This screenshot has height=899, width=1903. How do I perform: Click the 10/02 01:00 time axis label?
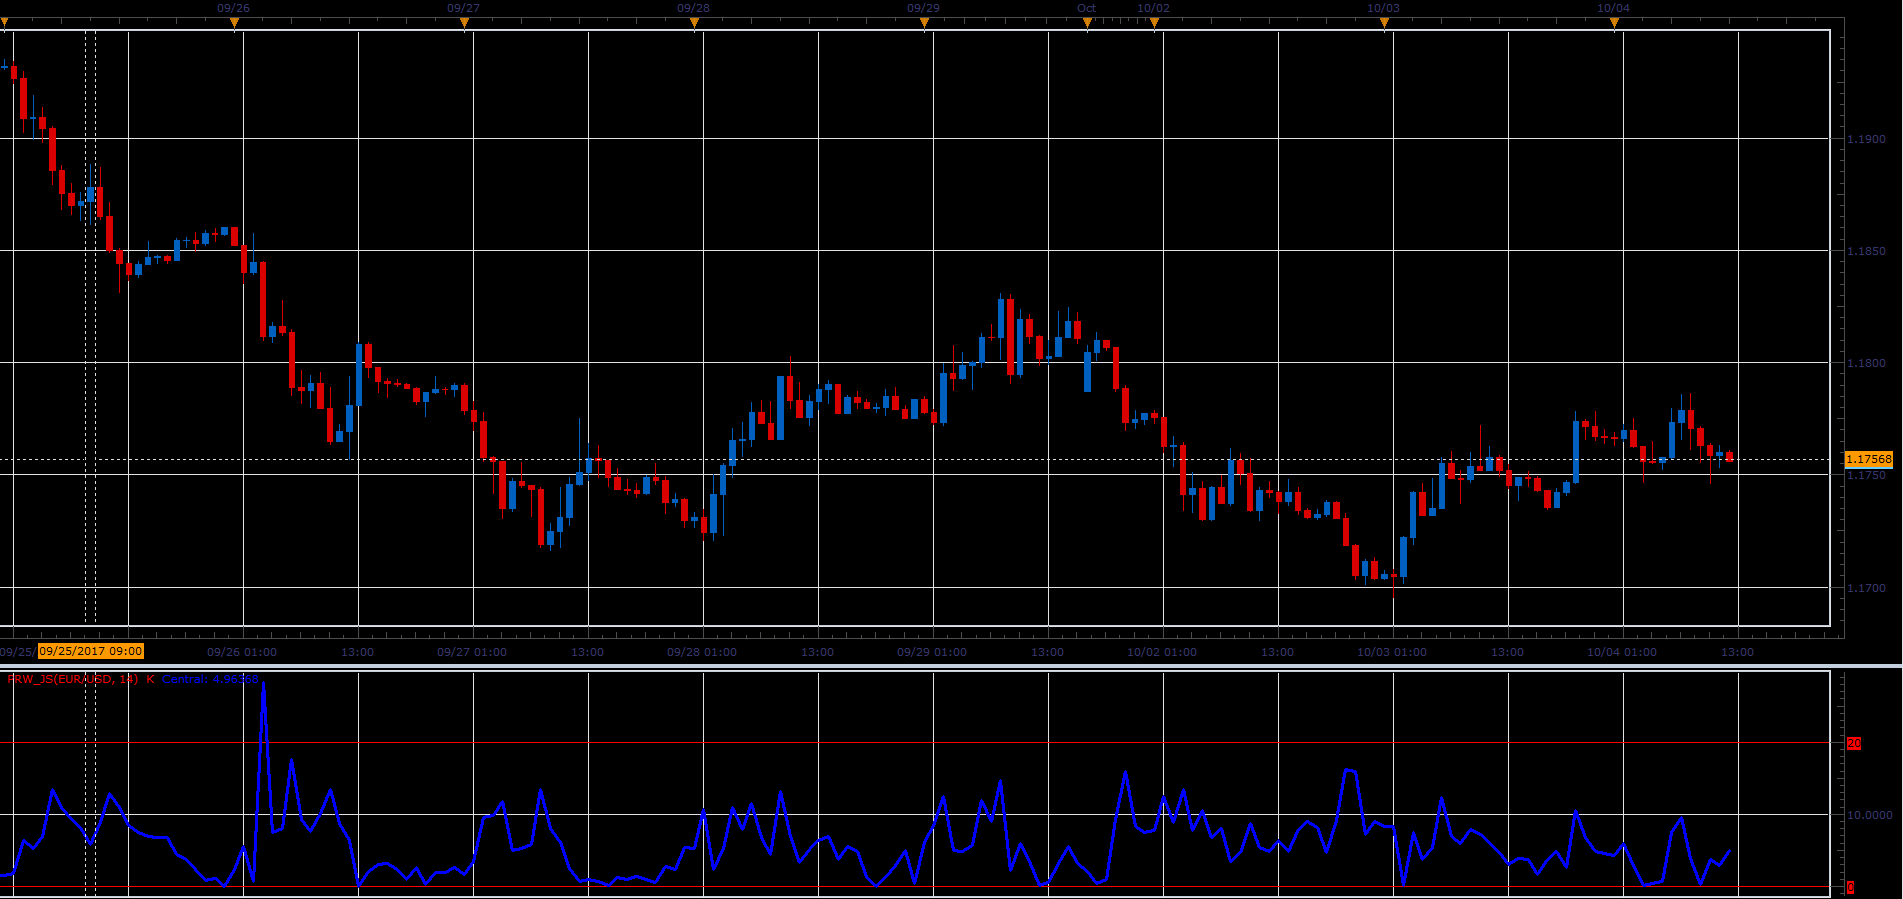coord(1162,652)
